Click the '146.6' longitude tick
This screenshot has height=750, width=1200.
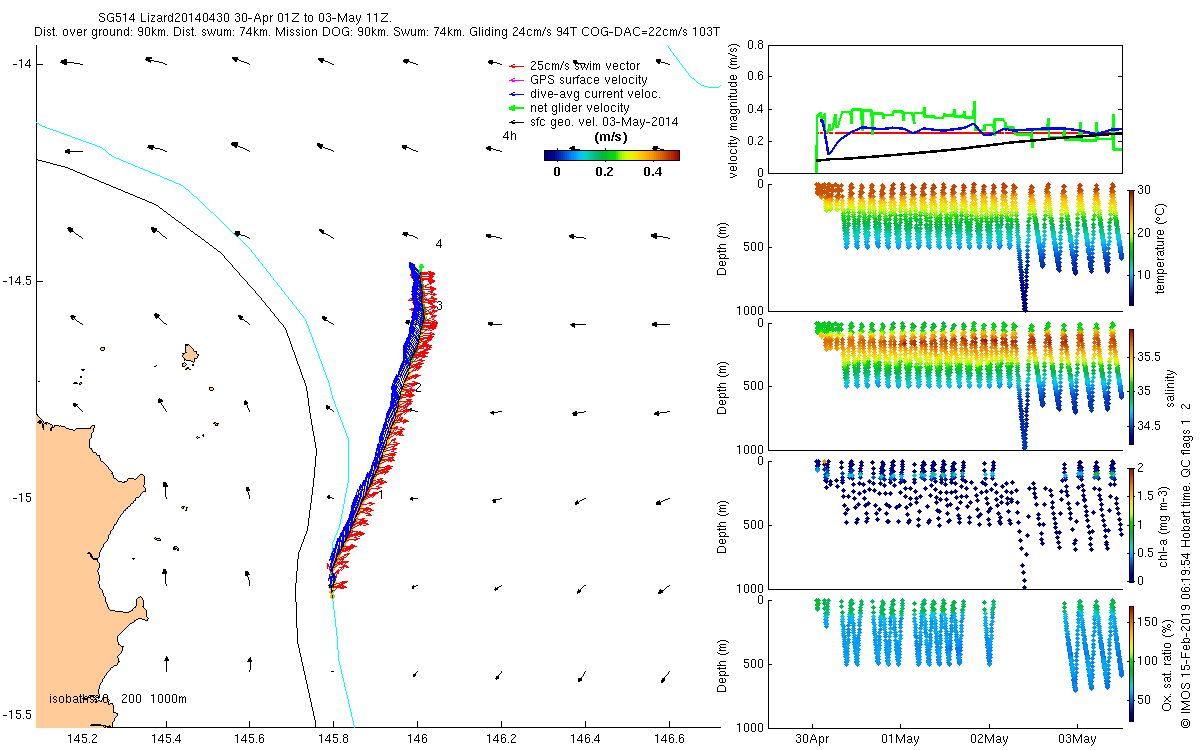coord(669,739)
